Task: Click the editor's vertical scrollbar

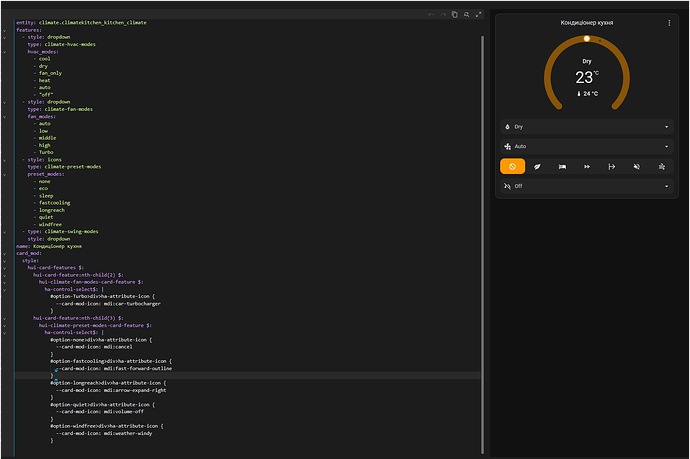Action: (482, 244)
